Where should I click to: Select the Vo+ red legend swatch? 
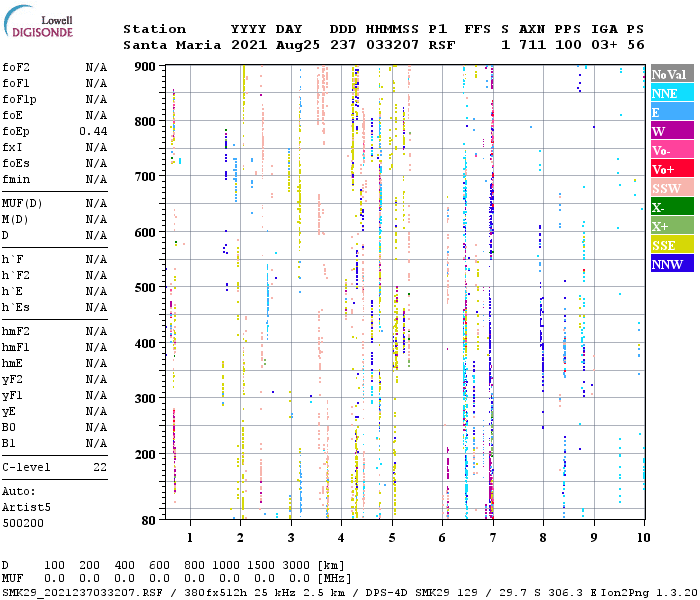coord(671,169)
